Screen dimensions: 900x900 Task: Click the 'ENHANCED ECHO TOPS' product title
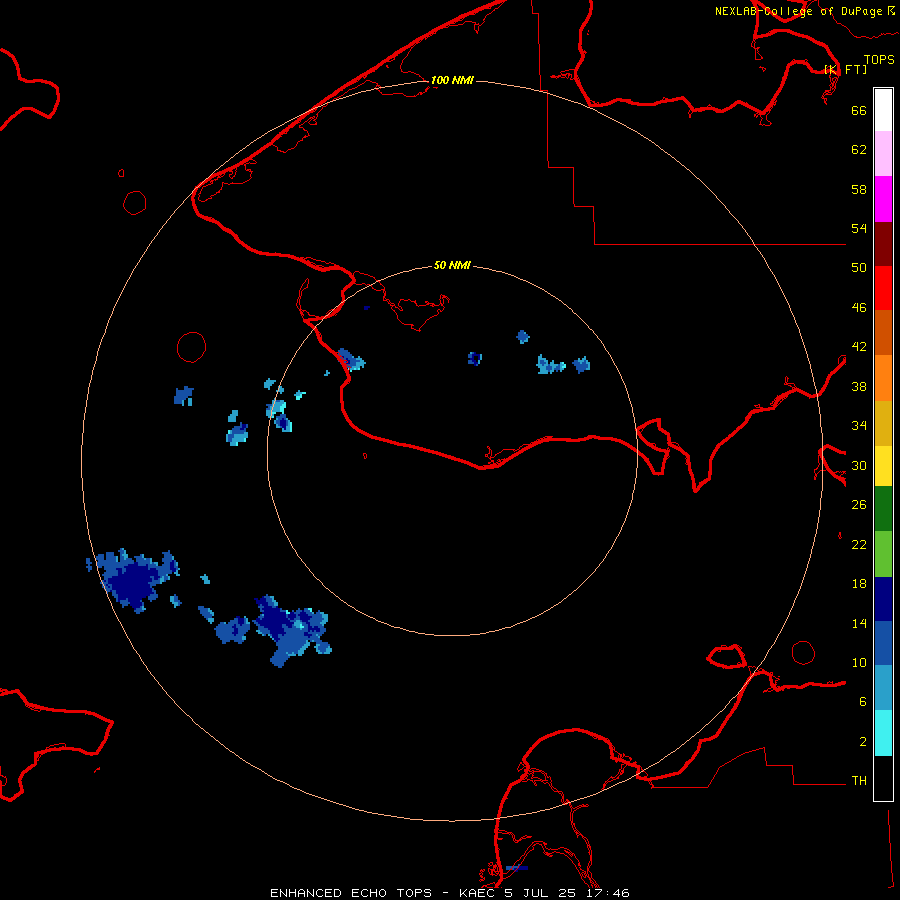point(351,893)
